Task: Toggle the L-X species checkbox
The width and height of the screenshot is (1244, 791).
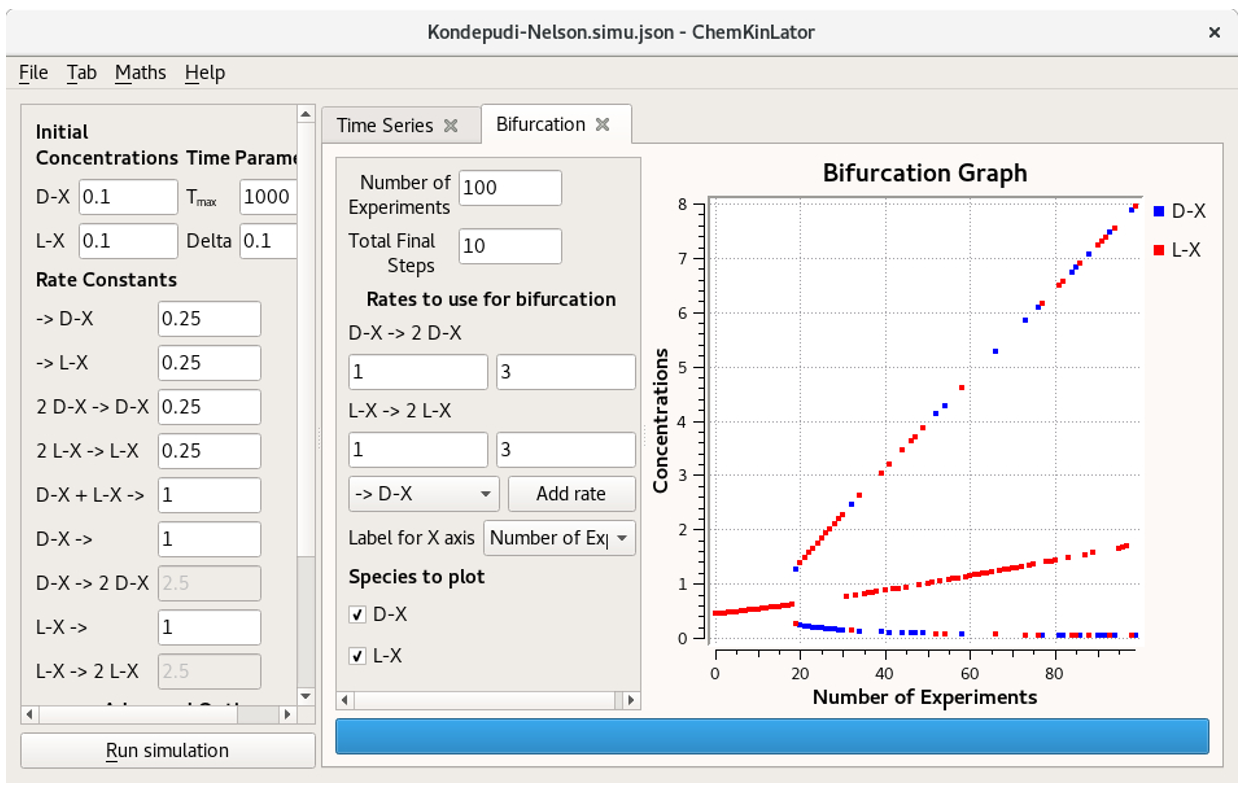Action: pos(357,655)
